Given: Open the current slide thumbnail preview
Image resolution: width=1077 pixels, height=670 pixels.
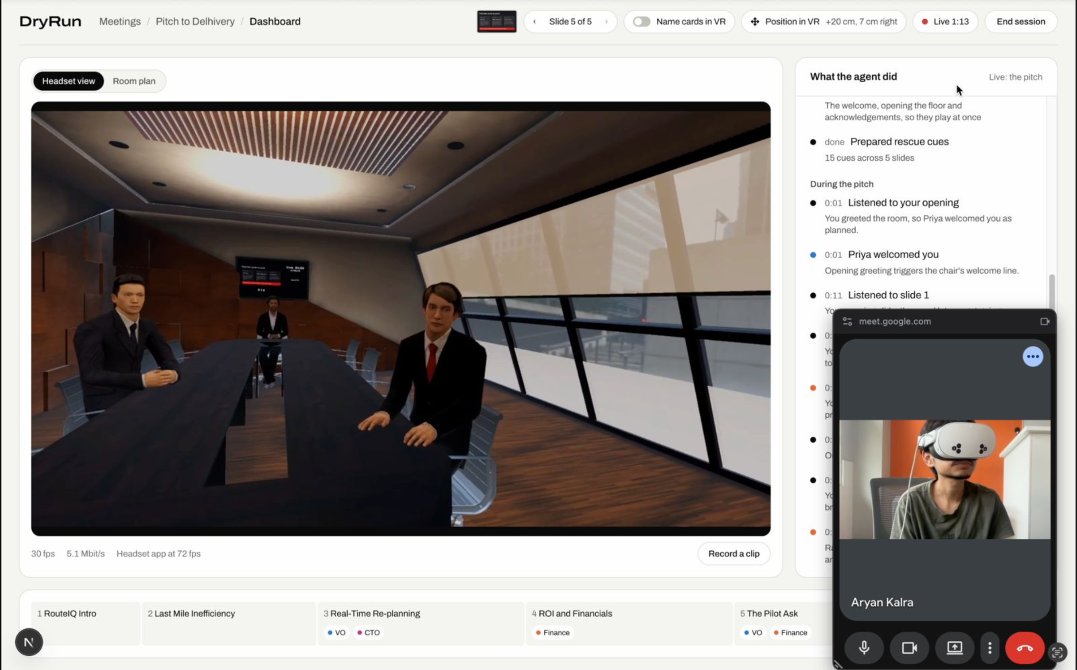Looking at the screenshot, I should (497, 21).
